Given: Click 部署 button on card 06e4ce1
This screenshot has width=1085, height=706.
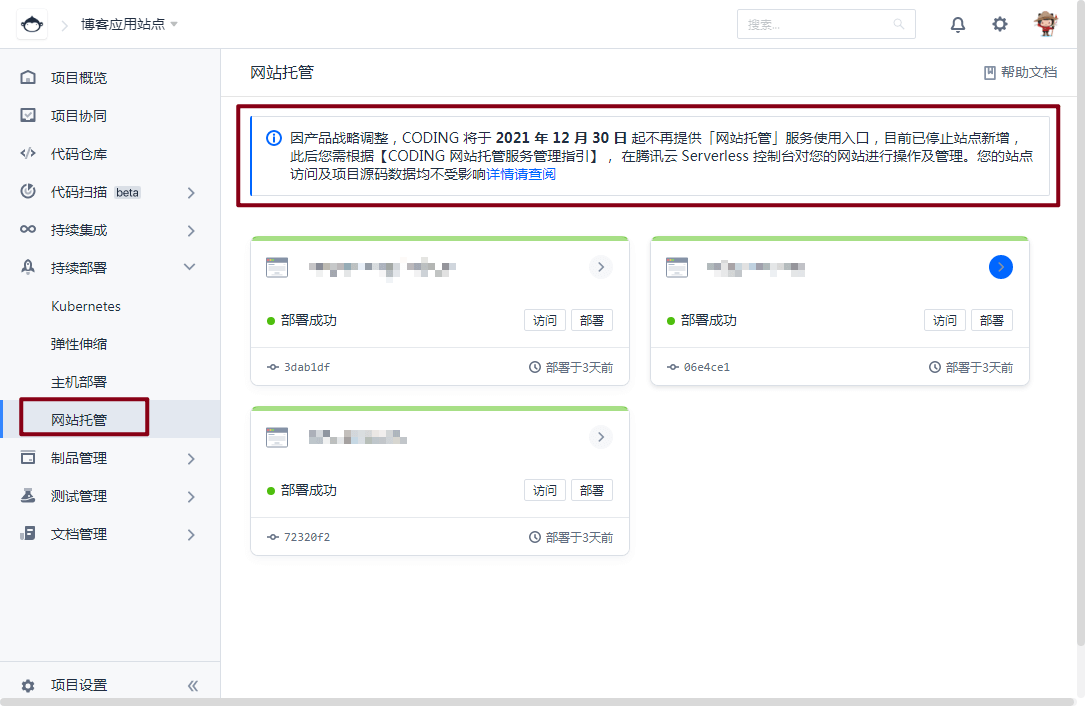Looking at the screenshot, I should coord(992,320).
